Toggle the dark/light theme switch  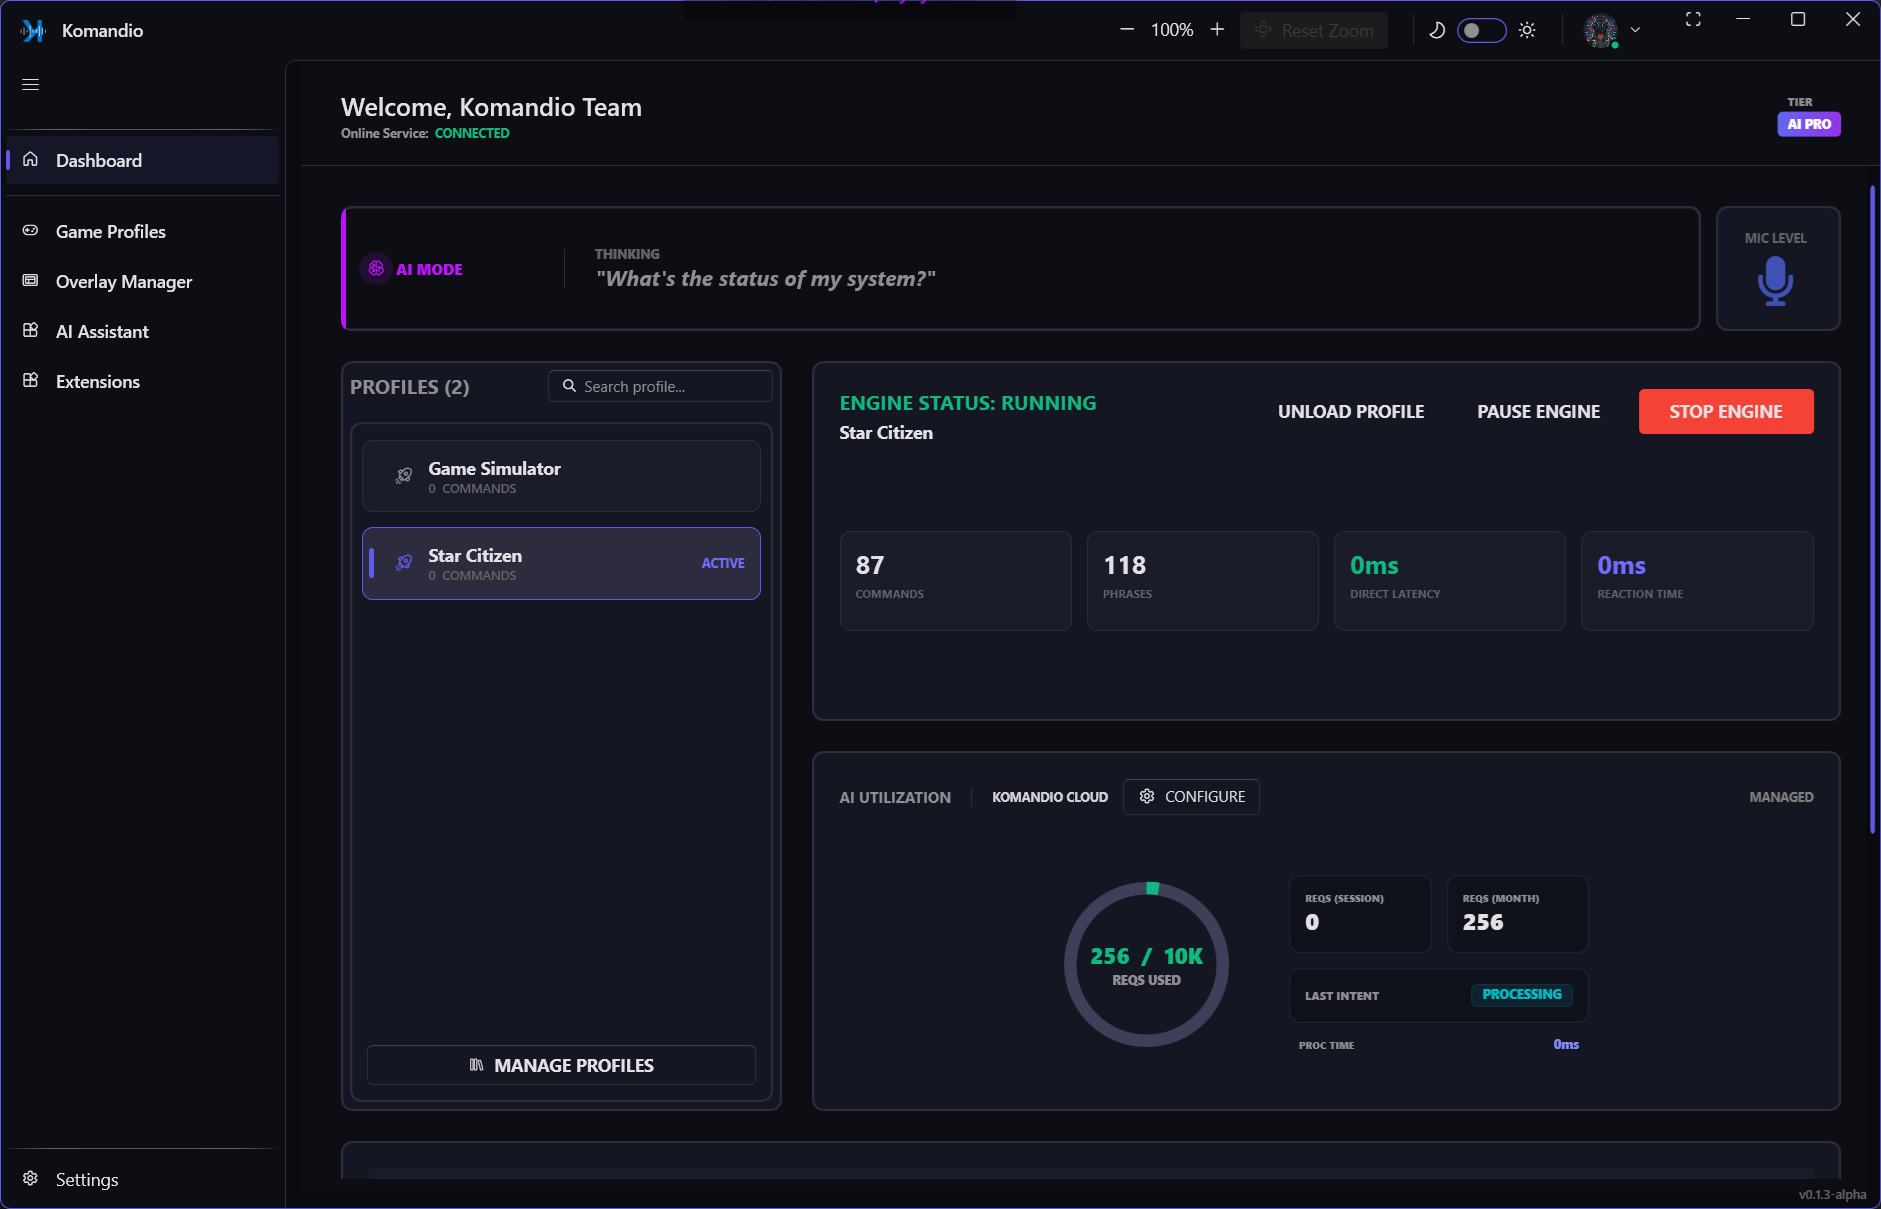tap(1481, 30)
